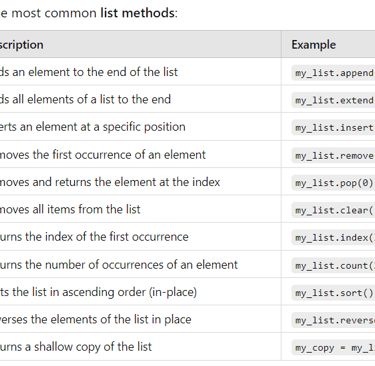The width and height of the screenshot is (375, 366).
Task: Click the my_list.insert code example
Action: [333, 127]
